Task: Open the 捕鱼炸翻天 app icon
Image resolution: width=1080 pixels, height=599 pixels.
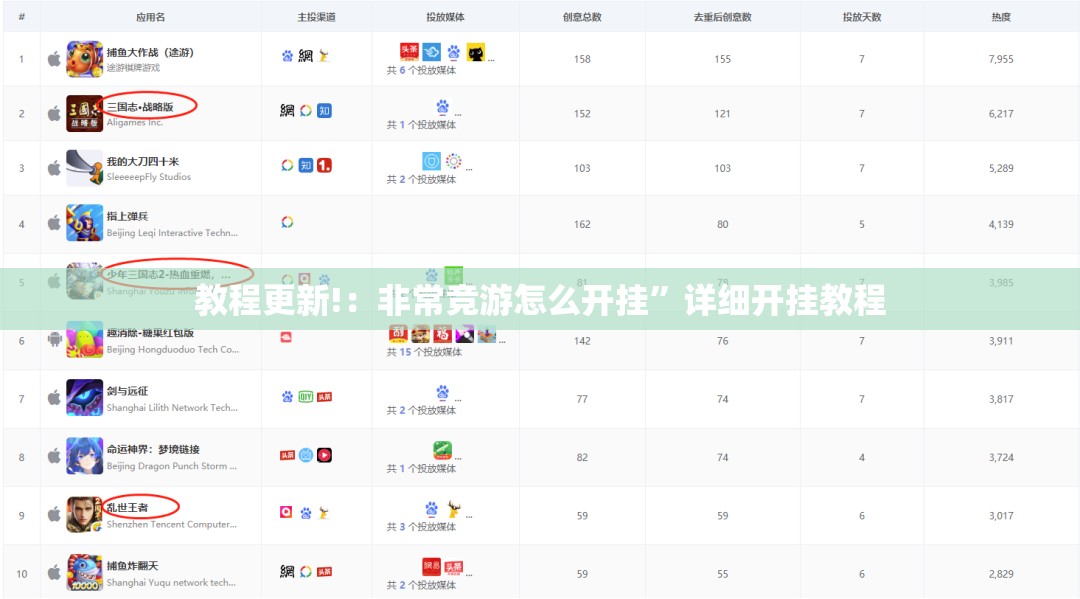Action: pos(84,573)
